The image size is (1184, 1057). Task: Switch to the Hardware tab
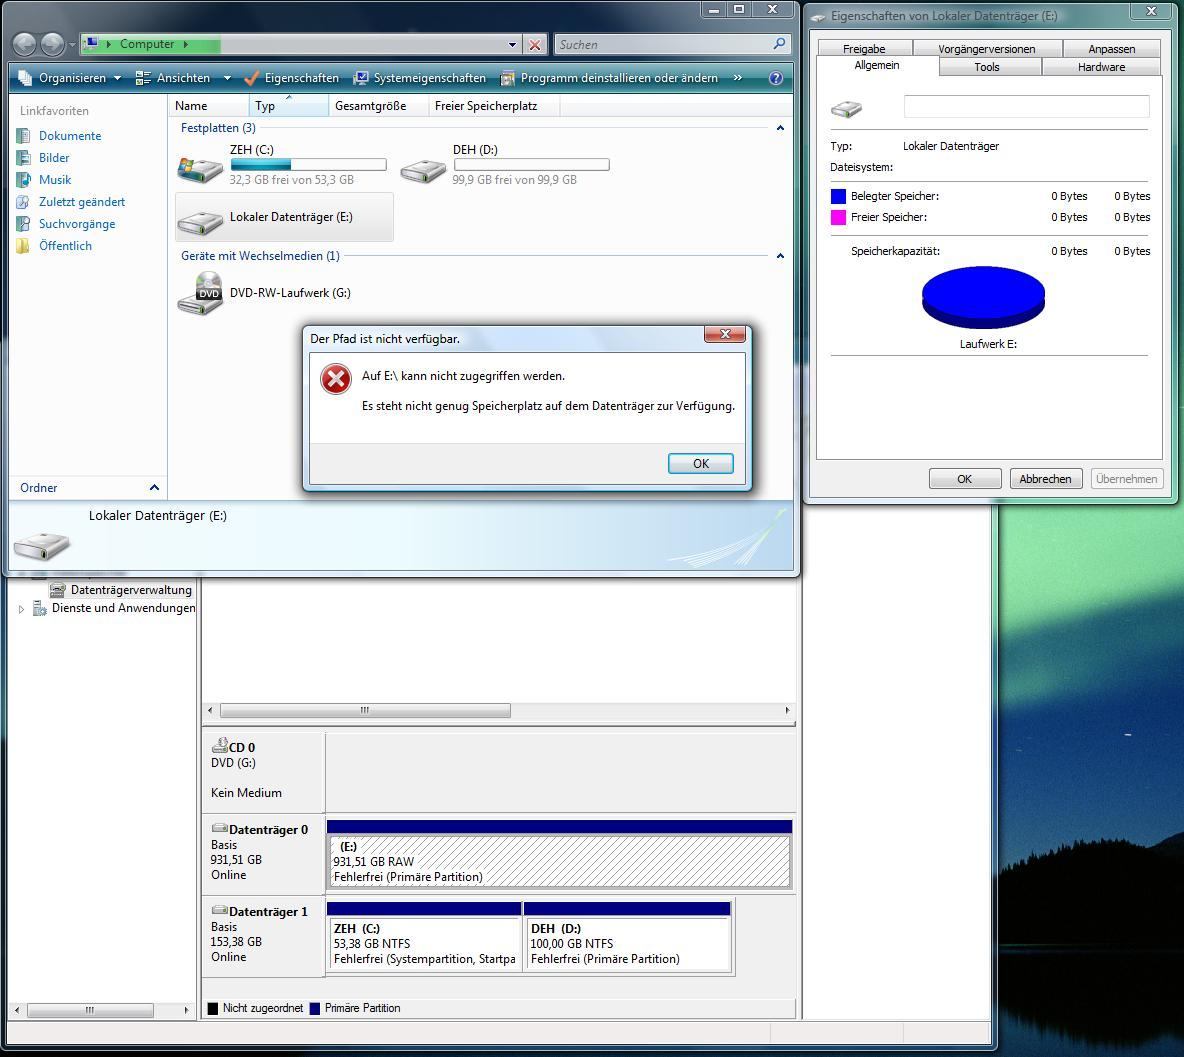[1101, 67]
